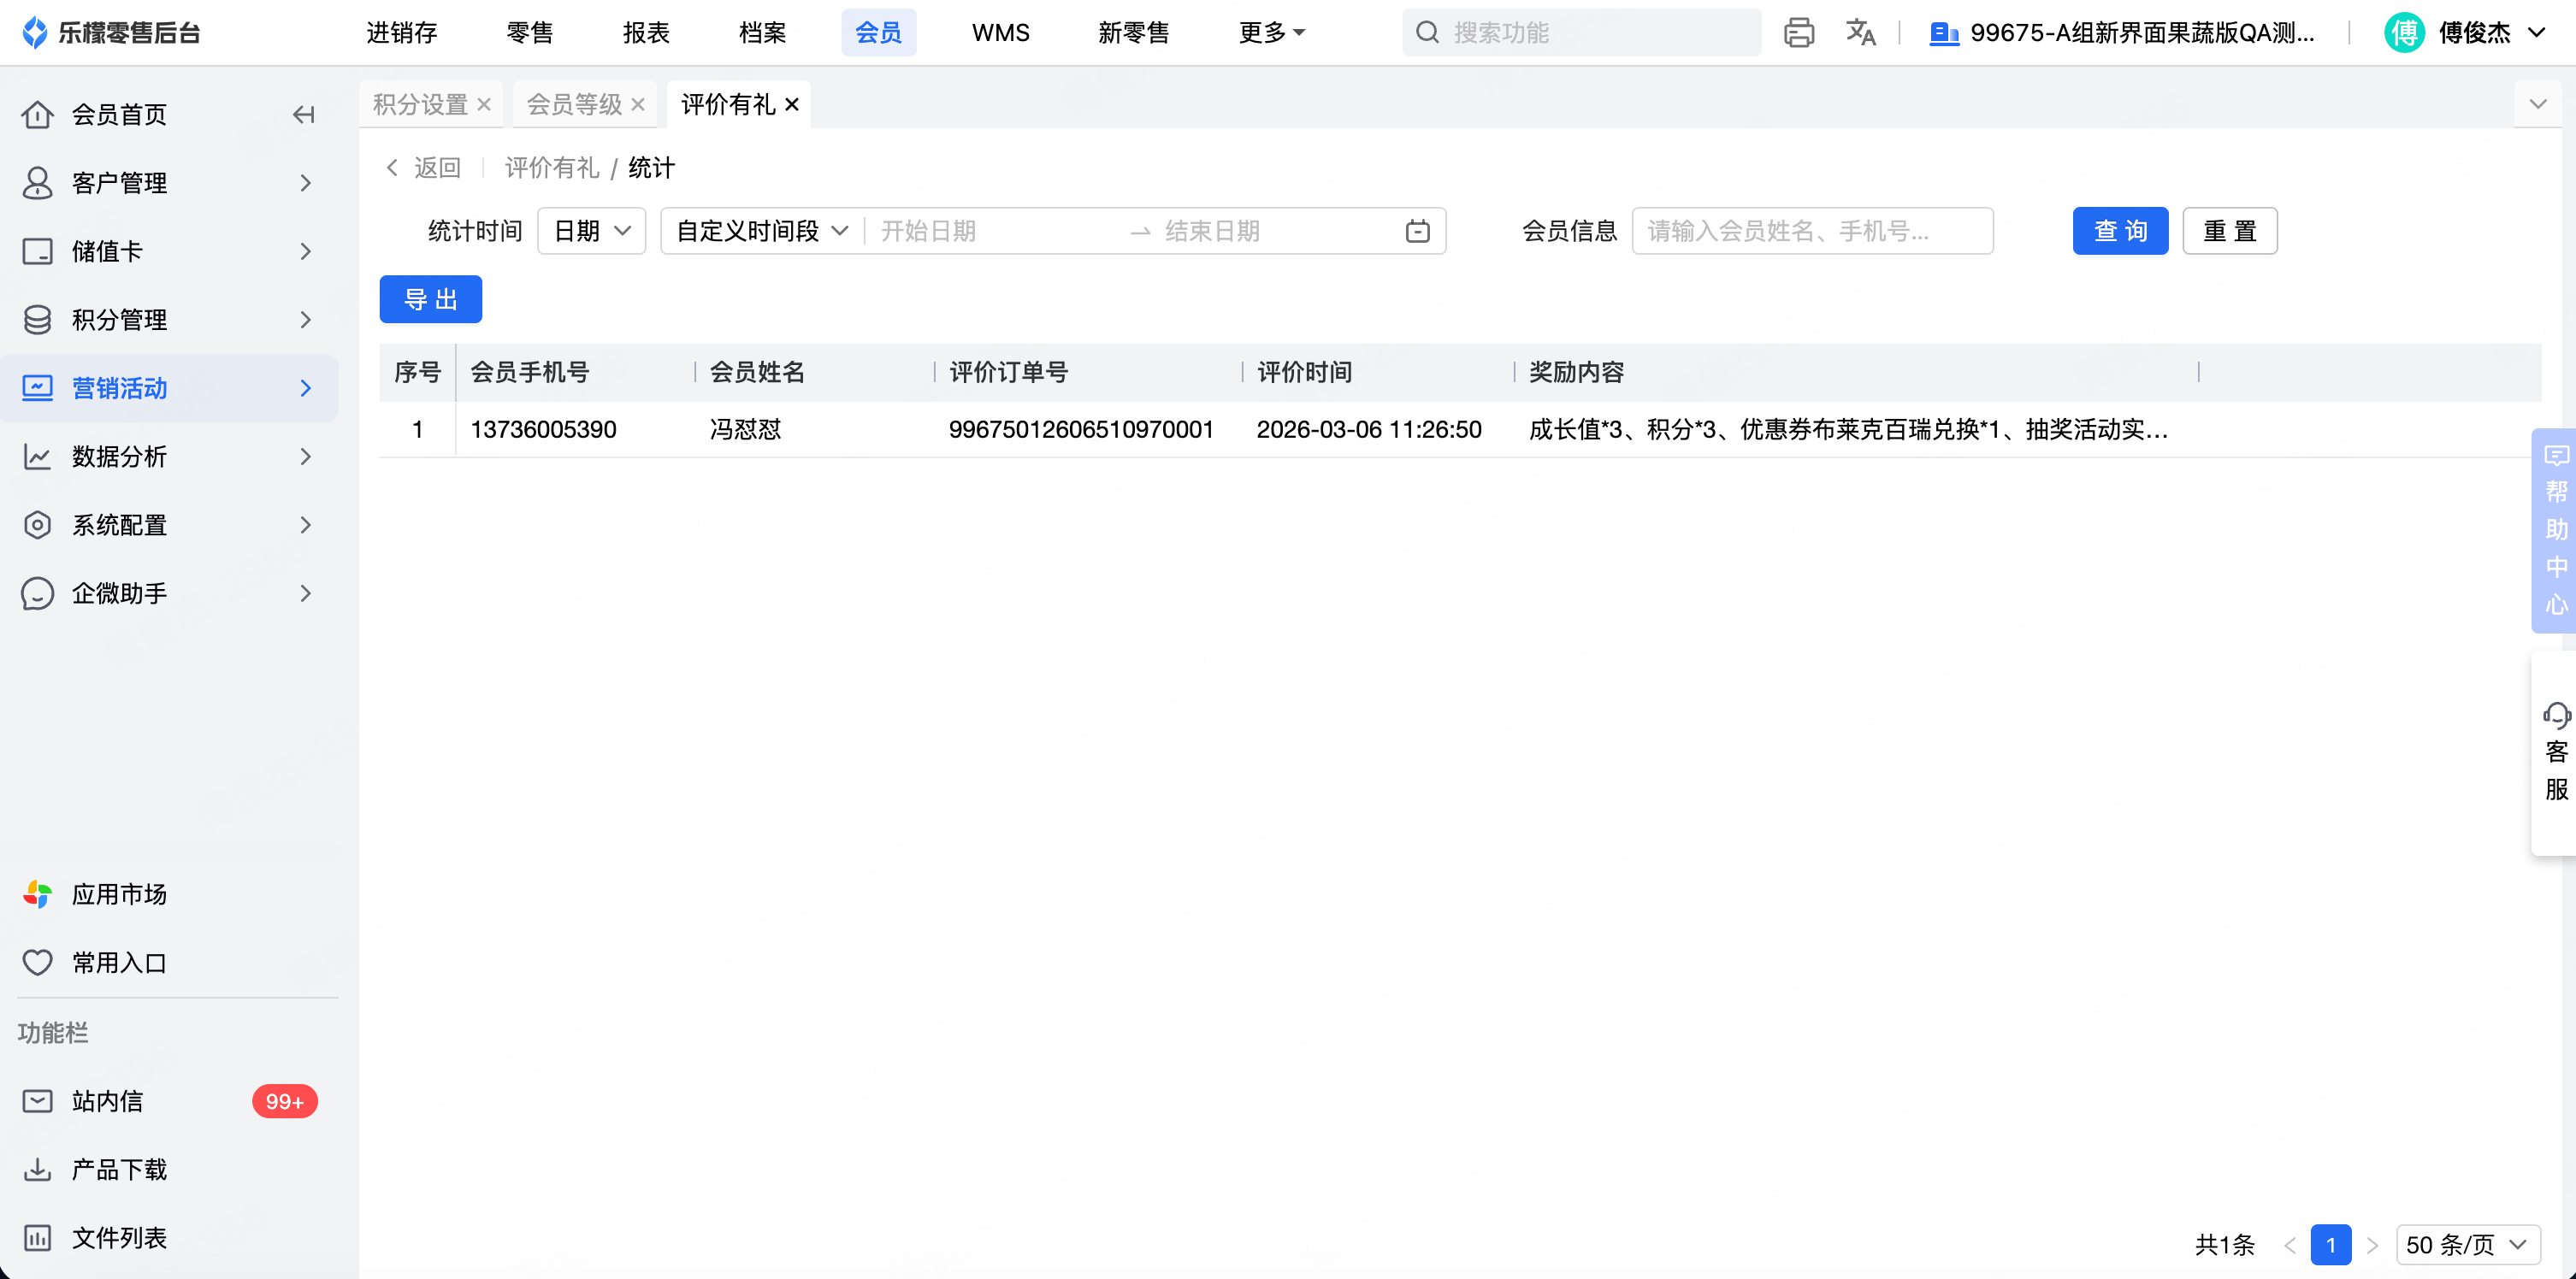The height and width of the screenshot is (1279, 2576).
Task: Click the language translation icon
Action: (1860, 33)
